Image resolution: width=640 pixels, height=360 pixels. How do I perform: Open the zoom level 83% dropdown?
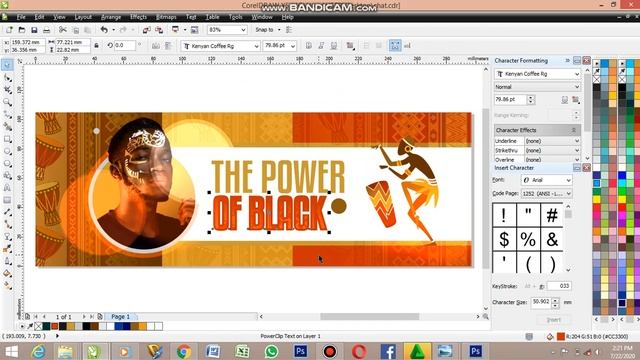click(x=243, y=30)
